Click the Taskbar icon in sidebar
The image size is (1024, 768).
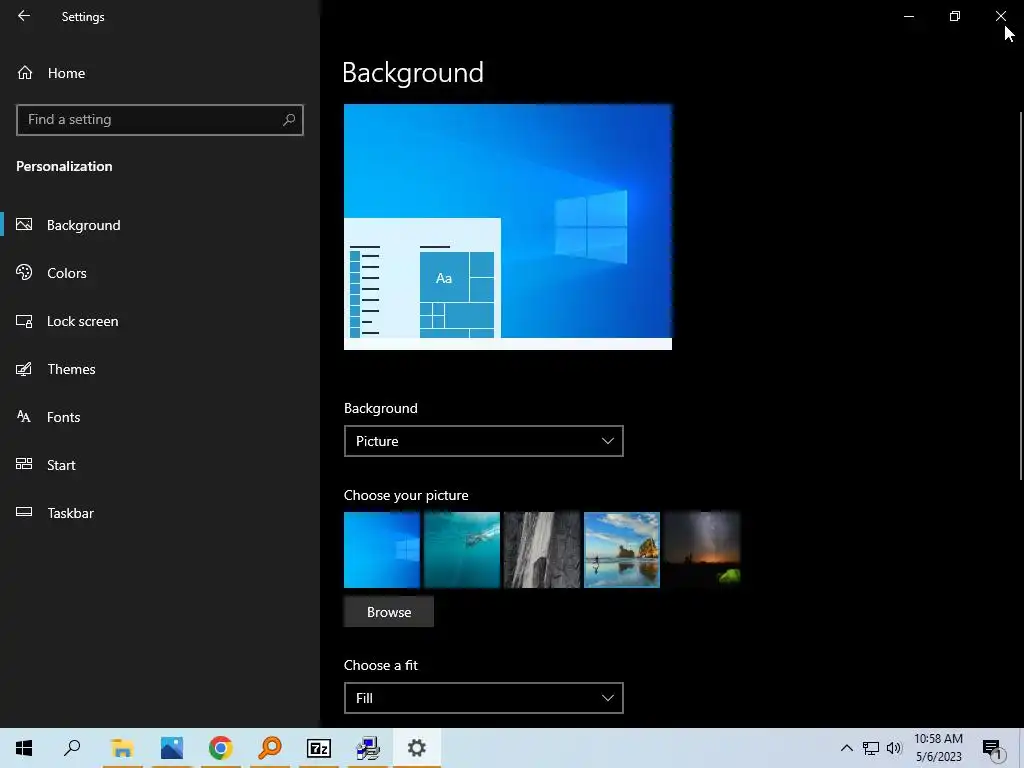click(x=24, y=512)
